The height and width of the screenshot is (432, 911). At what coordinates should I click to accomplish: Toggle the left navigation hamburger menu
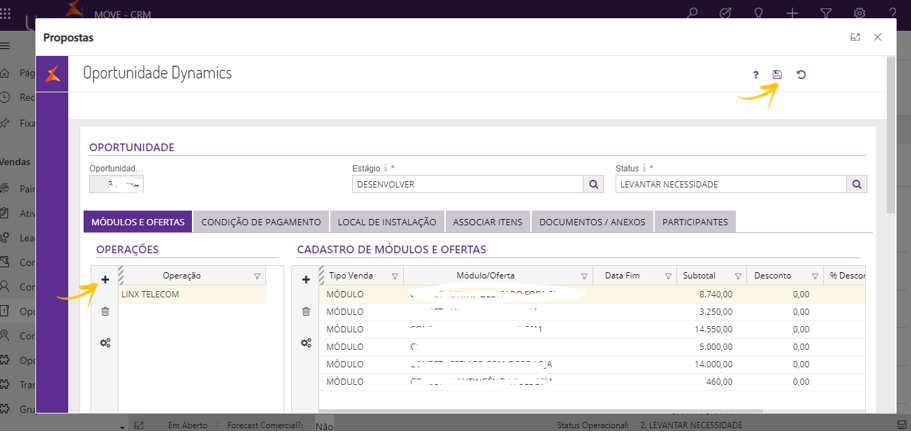coord(5,45)
